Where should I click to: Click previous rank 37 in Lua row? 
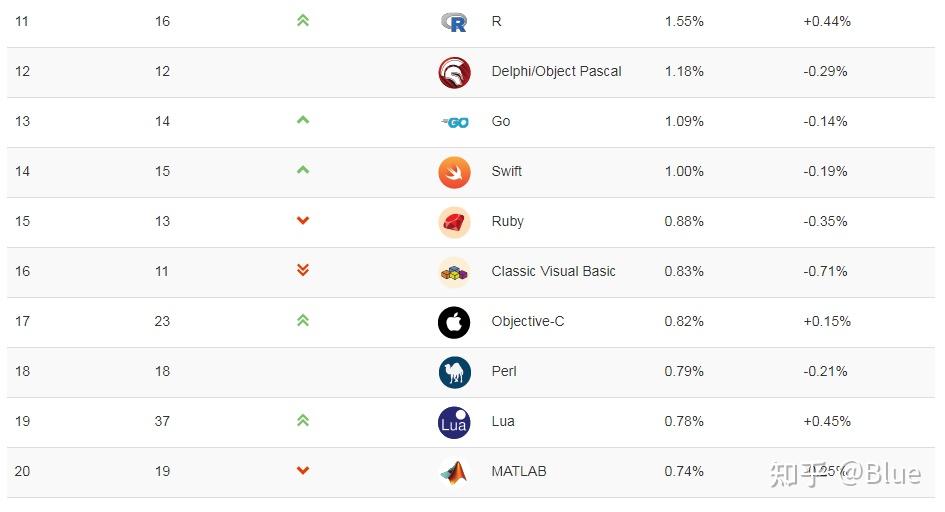[162, 422]
